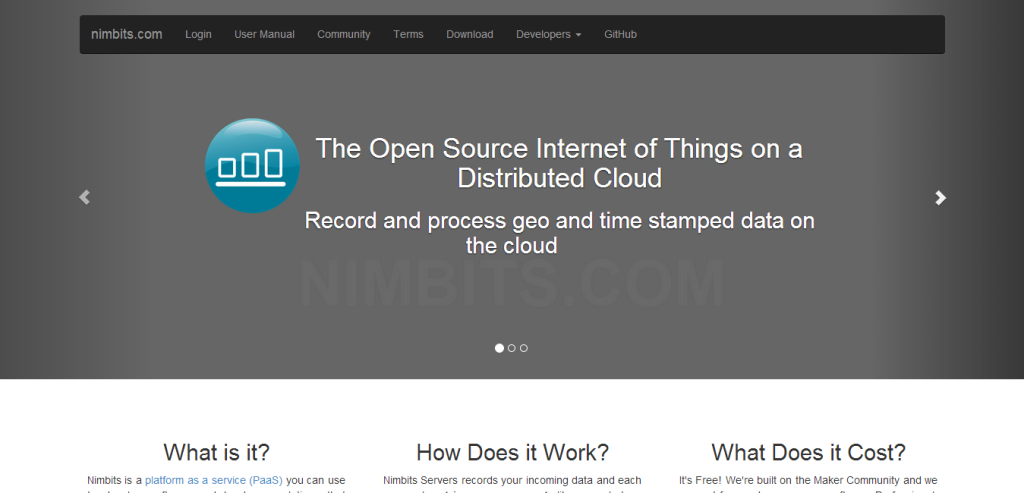This screenshot has width=1024, height=493.
Task: Visit the Community page
Action: pyautogui.click(x=343, y=34)
